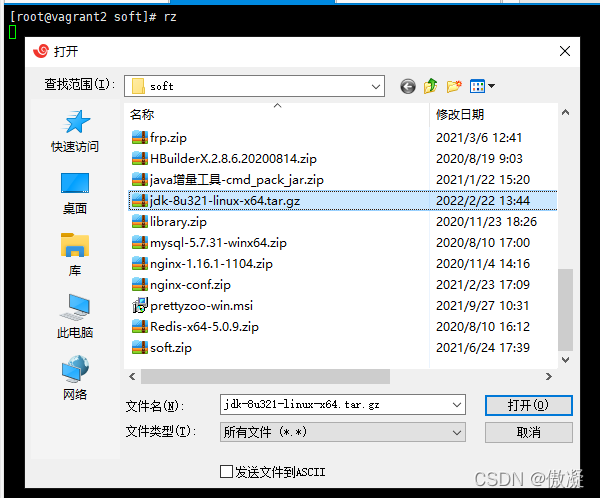Go up one folder level icon
Screen dimensions: 600x498
point(430,86)
